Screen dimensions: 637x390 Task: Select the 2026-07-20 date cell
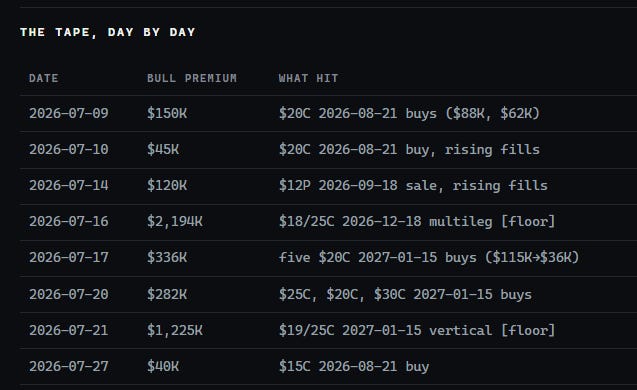click(69, 294)
